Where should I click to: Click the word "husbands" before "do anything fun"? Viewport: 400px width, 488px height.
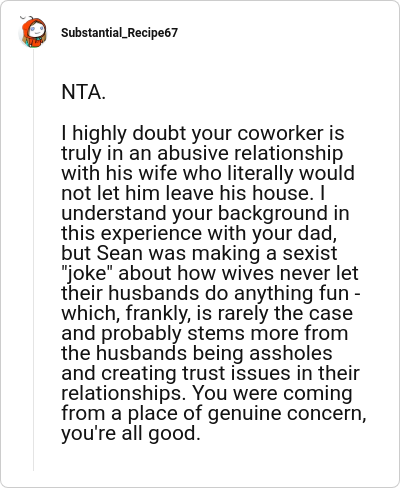coord(154,293)
